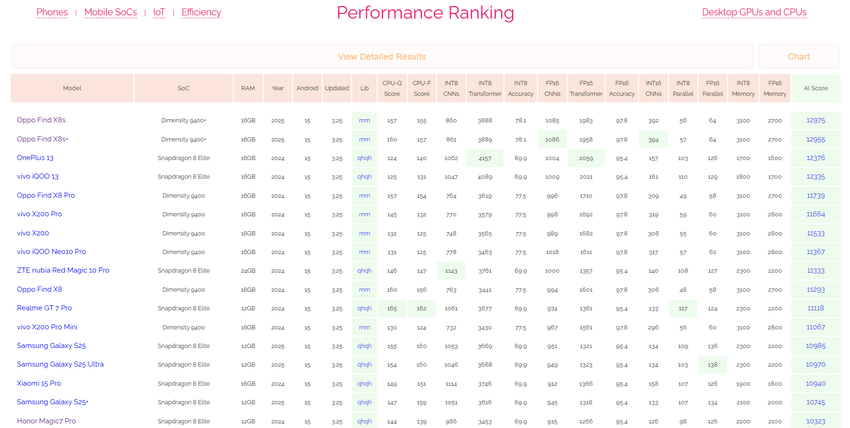Click the FP16 Memory column header

774,88
